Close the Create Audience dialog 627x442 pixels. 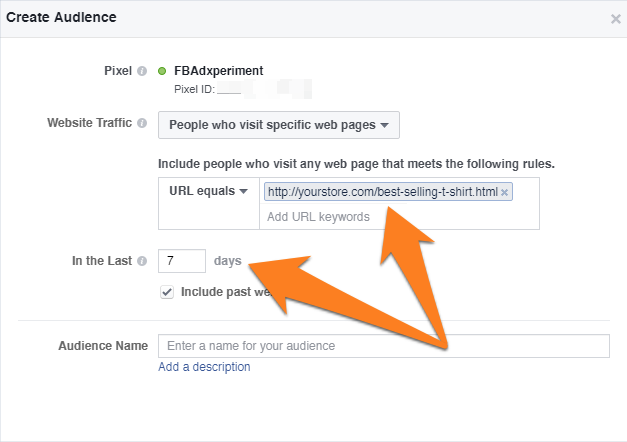(x=615, y=19)
